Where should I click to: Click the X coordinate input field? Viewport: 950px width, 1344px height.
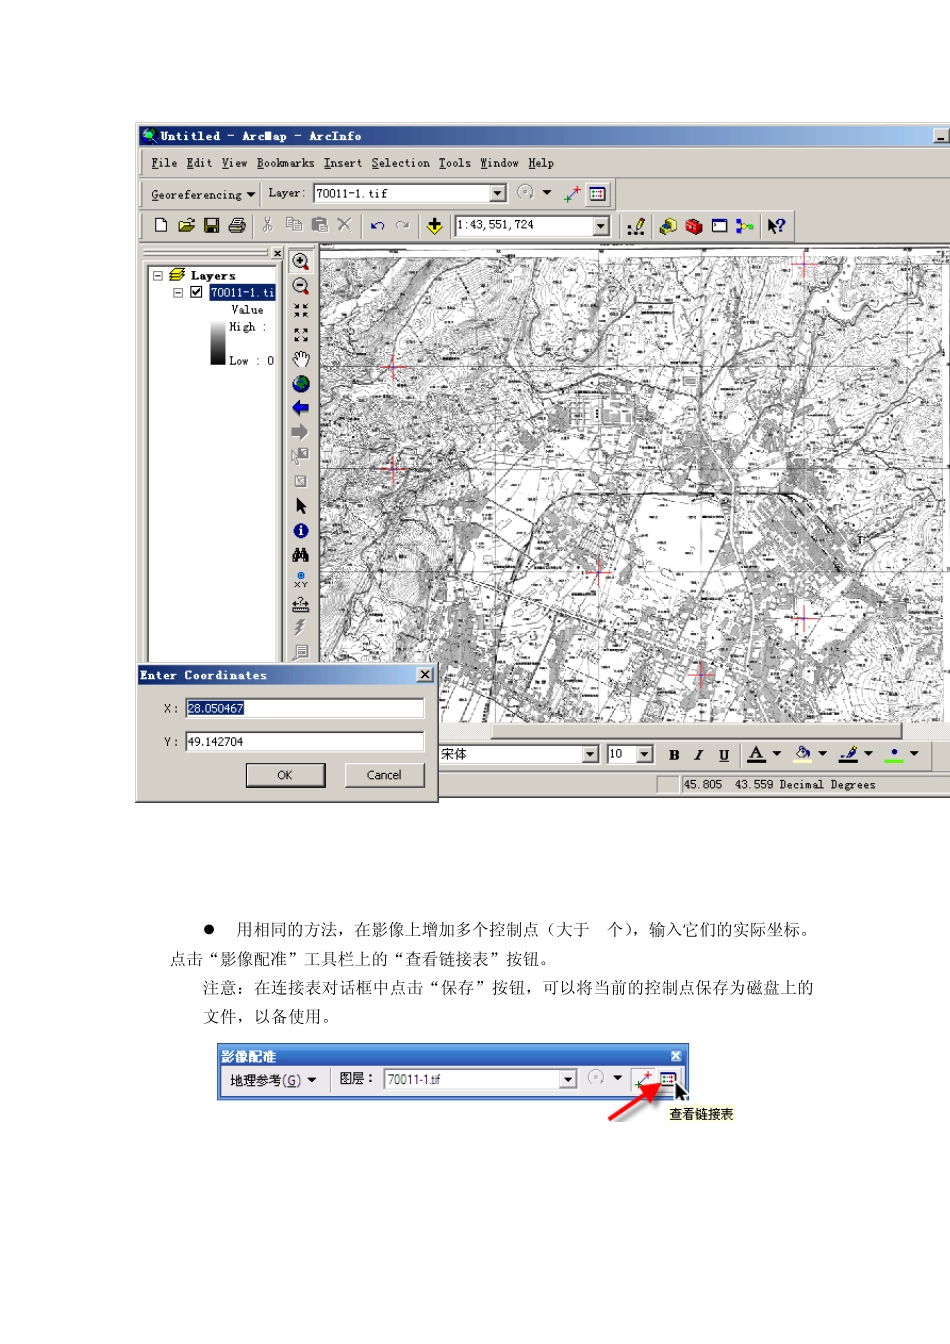[304, 708]
